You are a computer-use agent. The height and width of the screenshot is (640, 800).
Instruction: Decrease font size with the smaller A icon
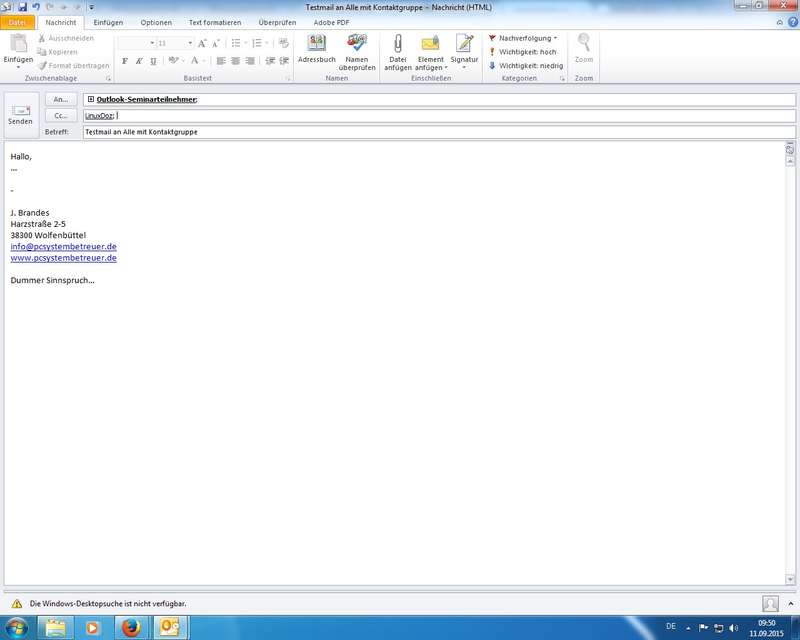216,43
